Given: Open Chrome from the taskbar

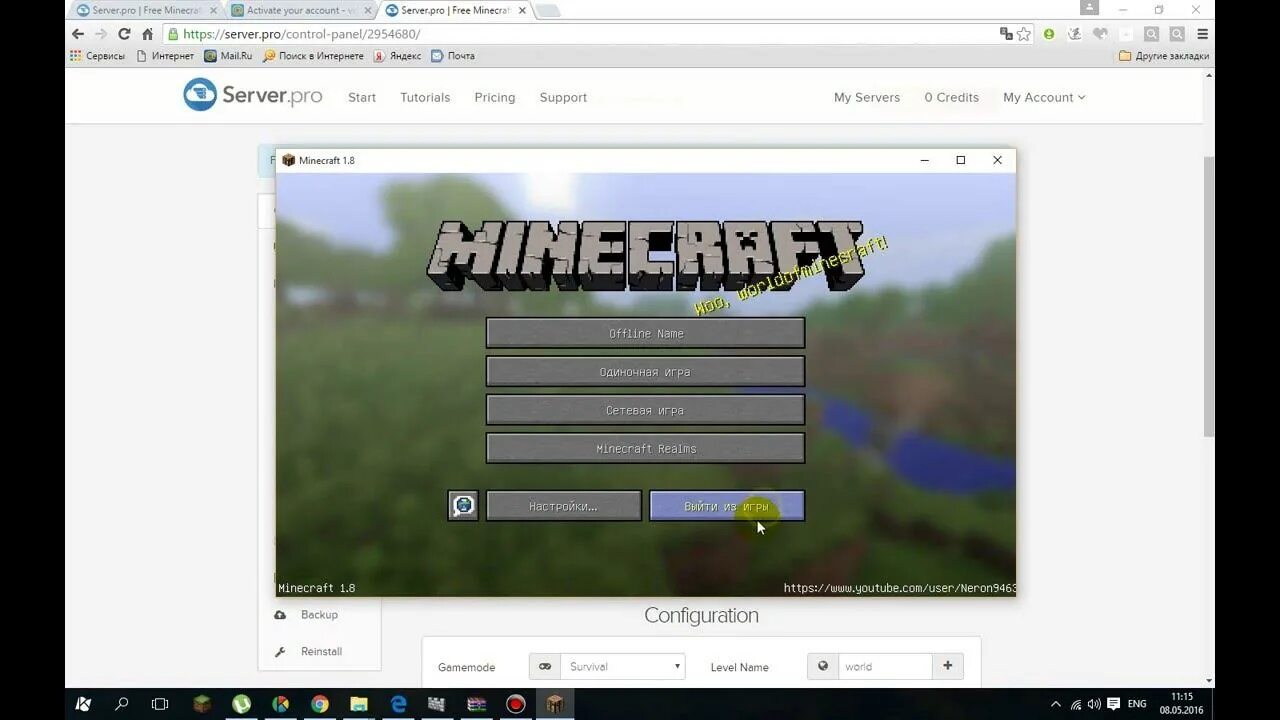Looking at the screenshot, I should click(x=320, y=704).
